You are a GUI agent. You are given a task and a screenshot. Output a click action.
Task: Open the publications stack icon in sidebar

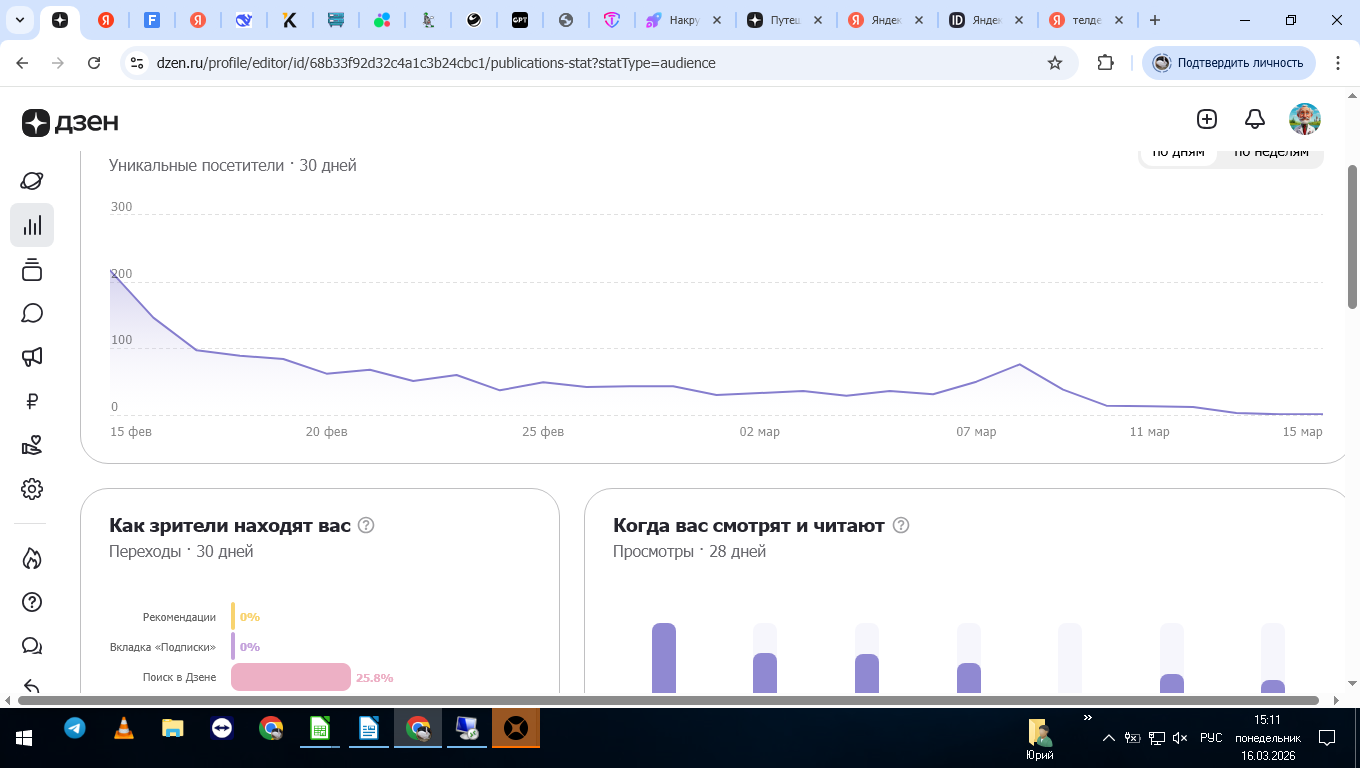32,269
